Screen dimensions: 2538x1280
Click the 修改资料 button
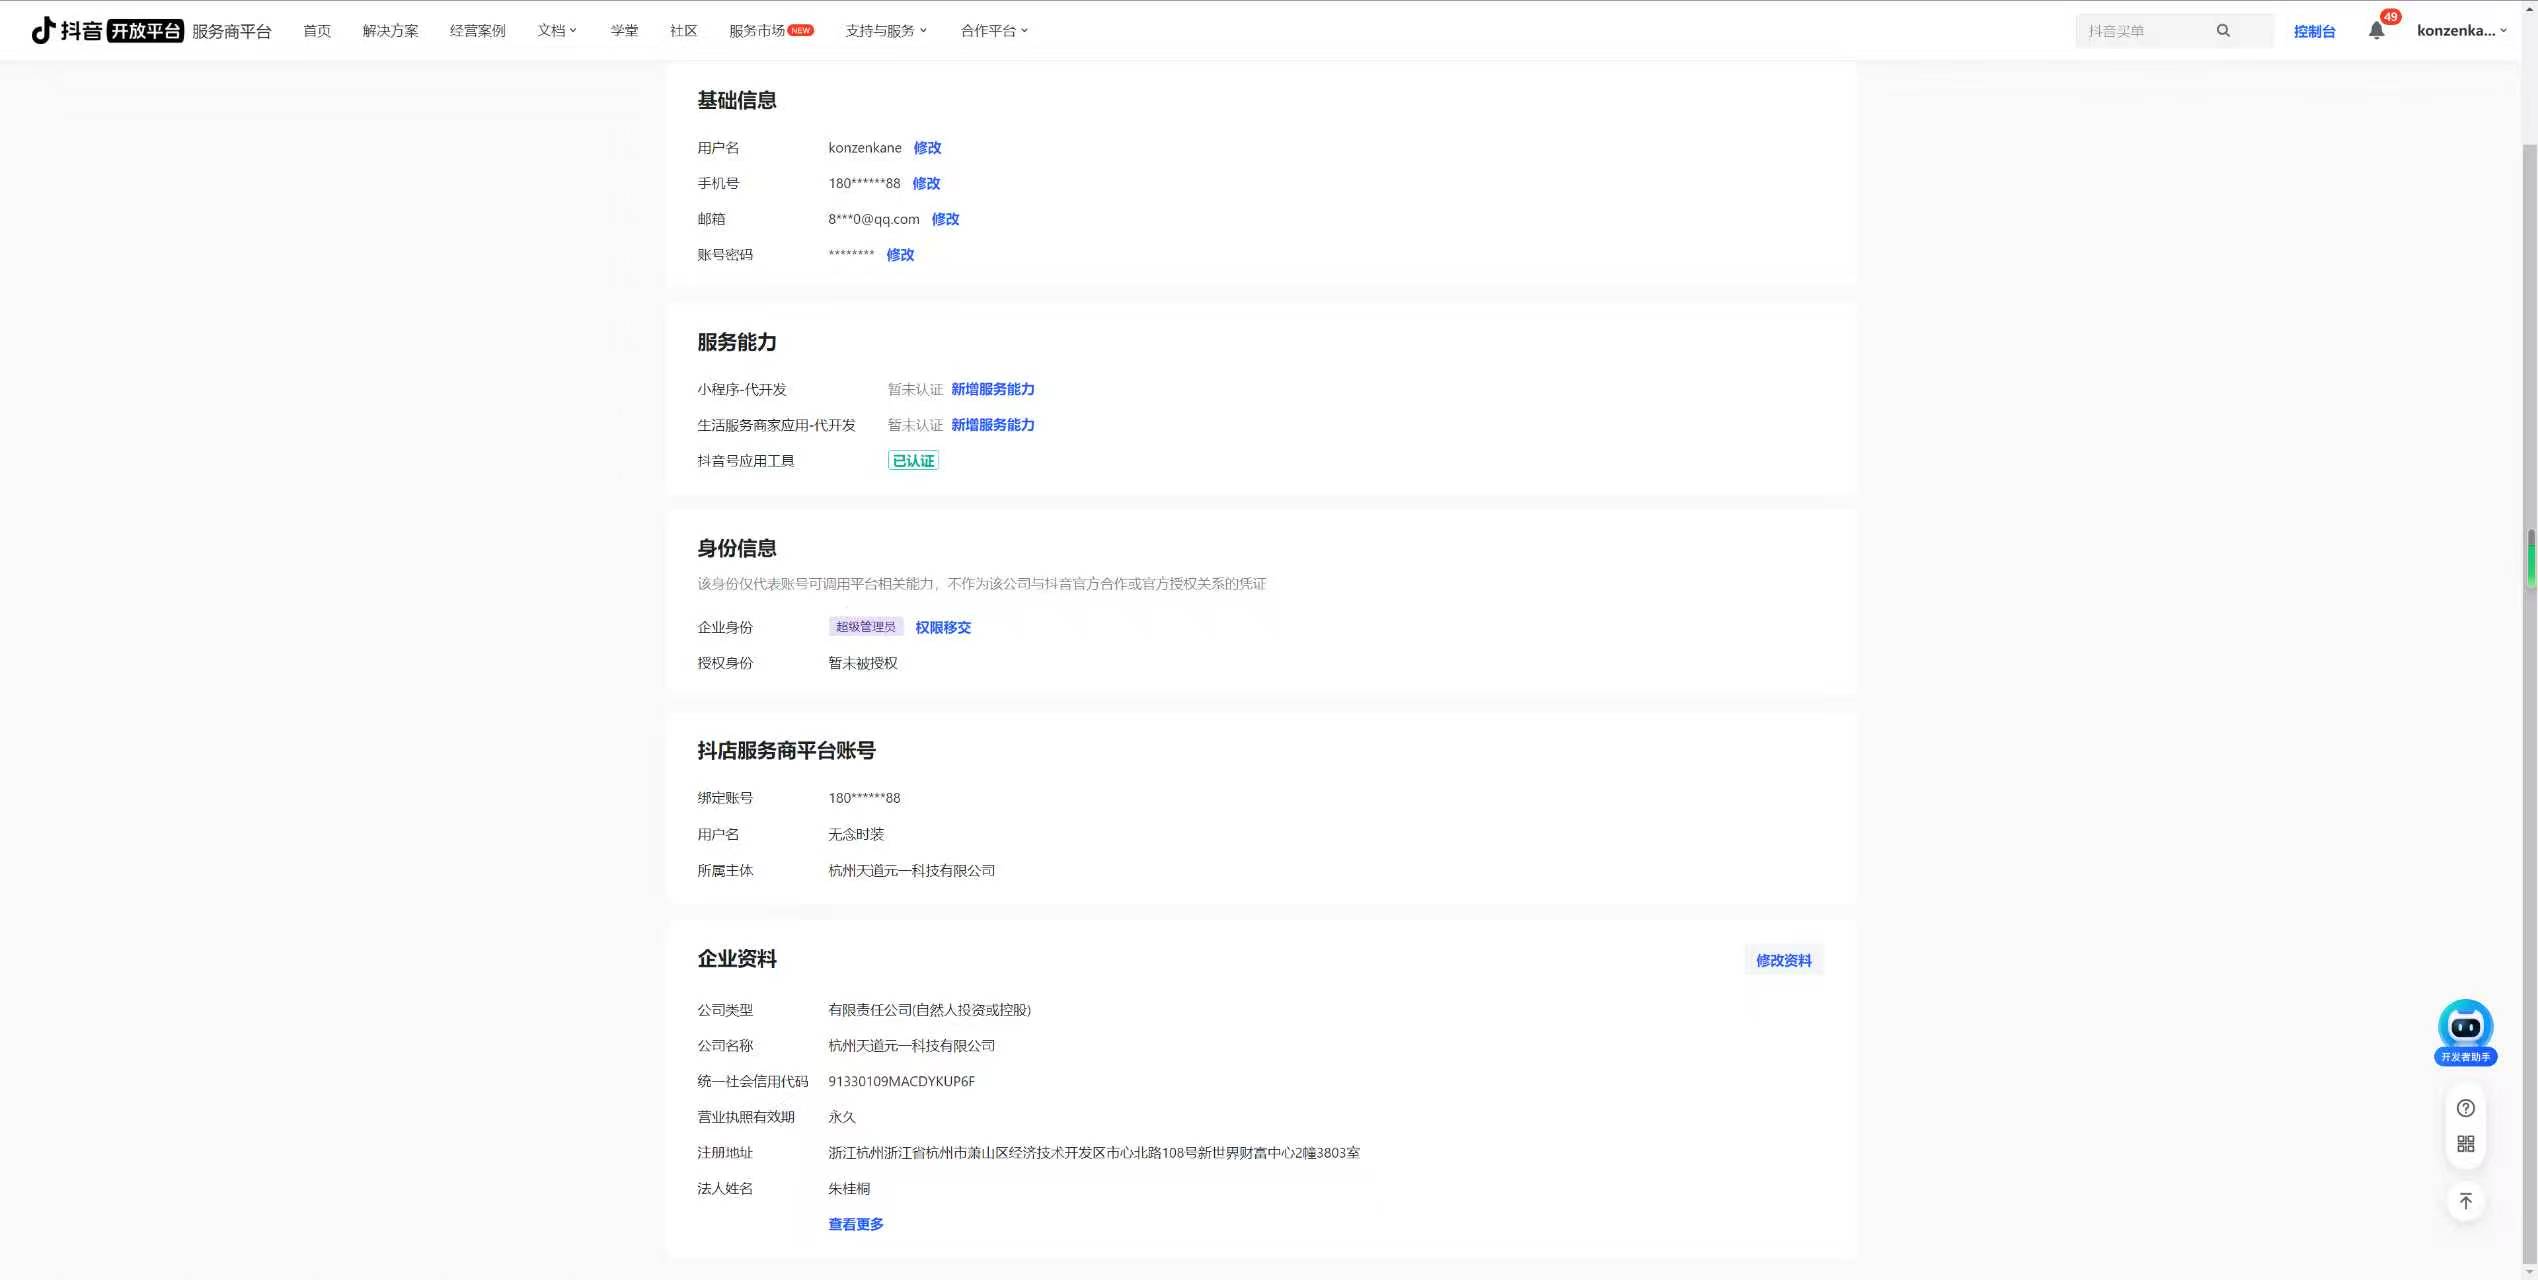[1783, 960]
